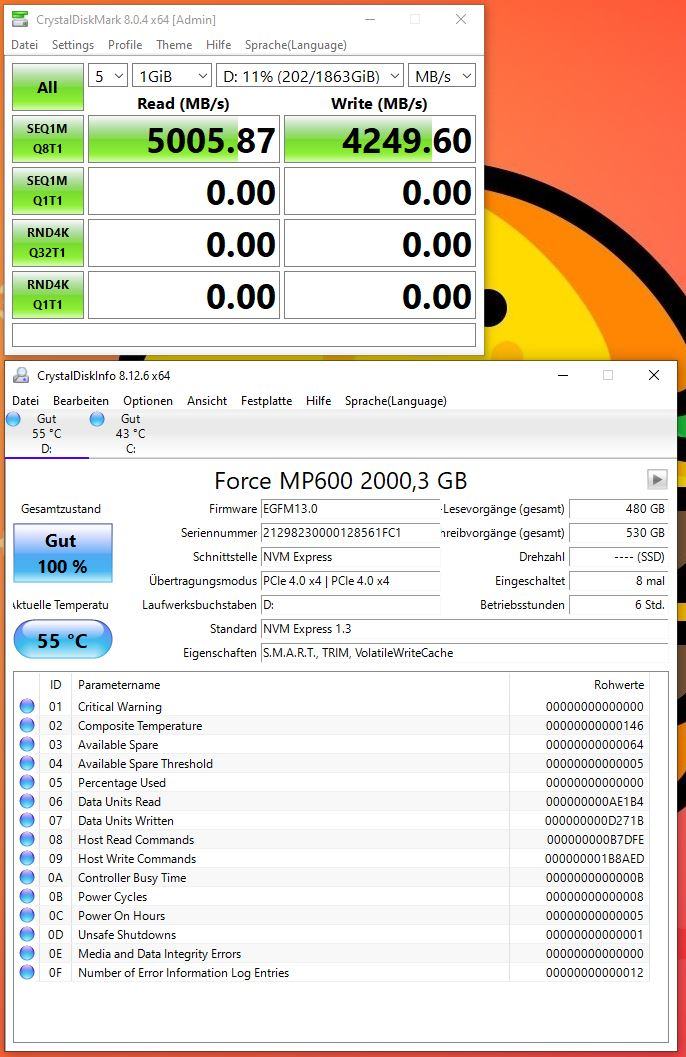Click the status orb beside Critical Warning
The width and height of the screenshot is (686, 1057).
pos(27,706)
